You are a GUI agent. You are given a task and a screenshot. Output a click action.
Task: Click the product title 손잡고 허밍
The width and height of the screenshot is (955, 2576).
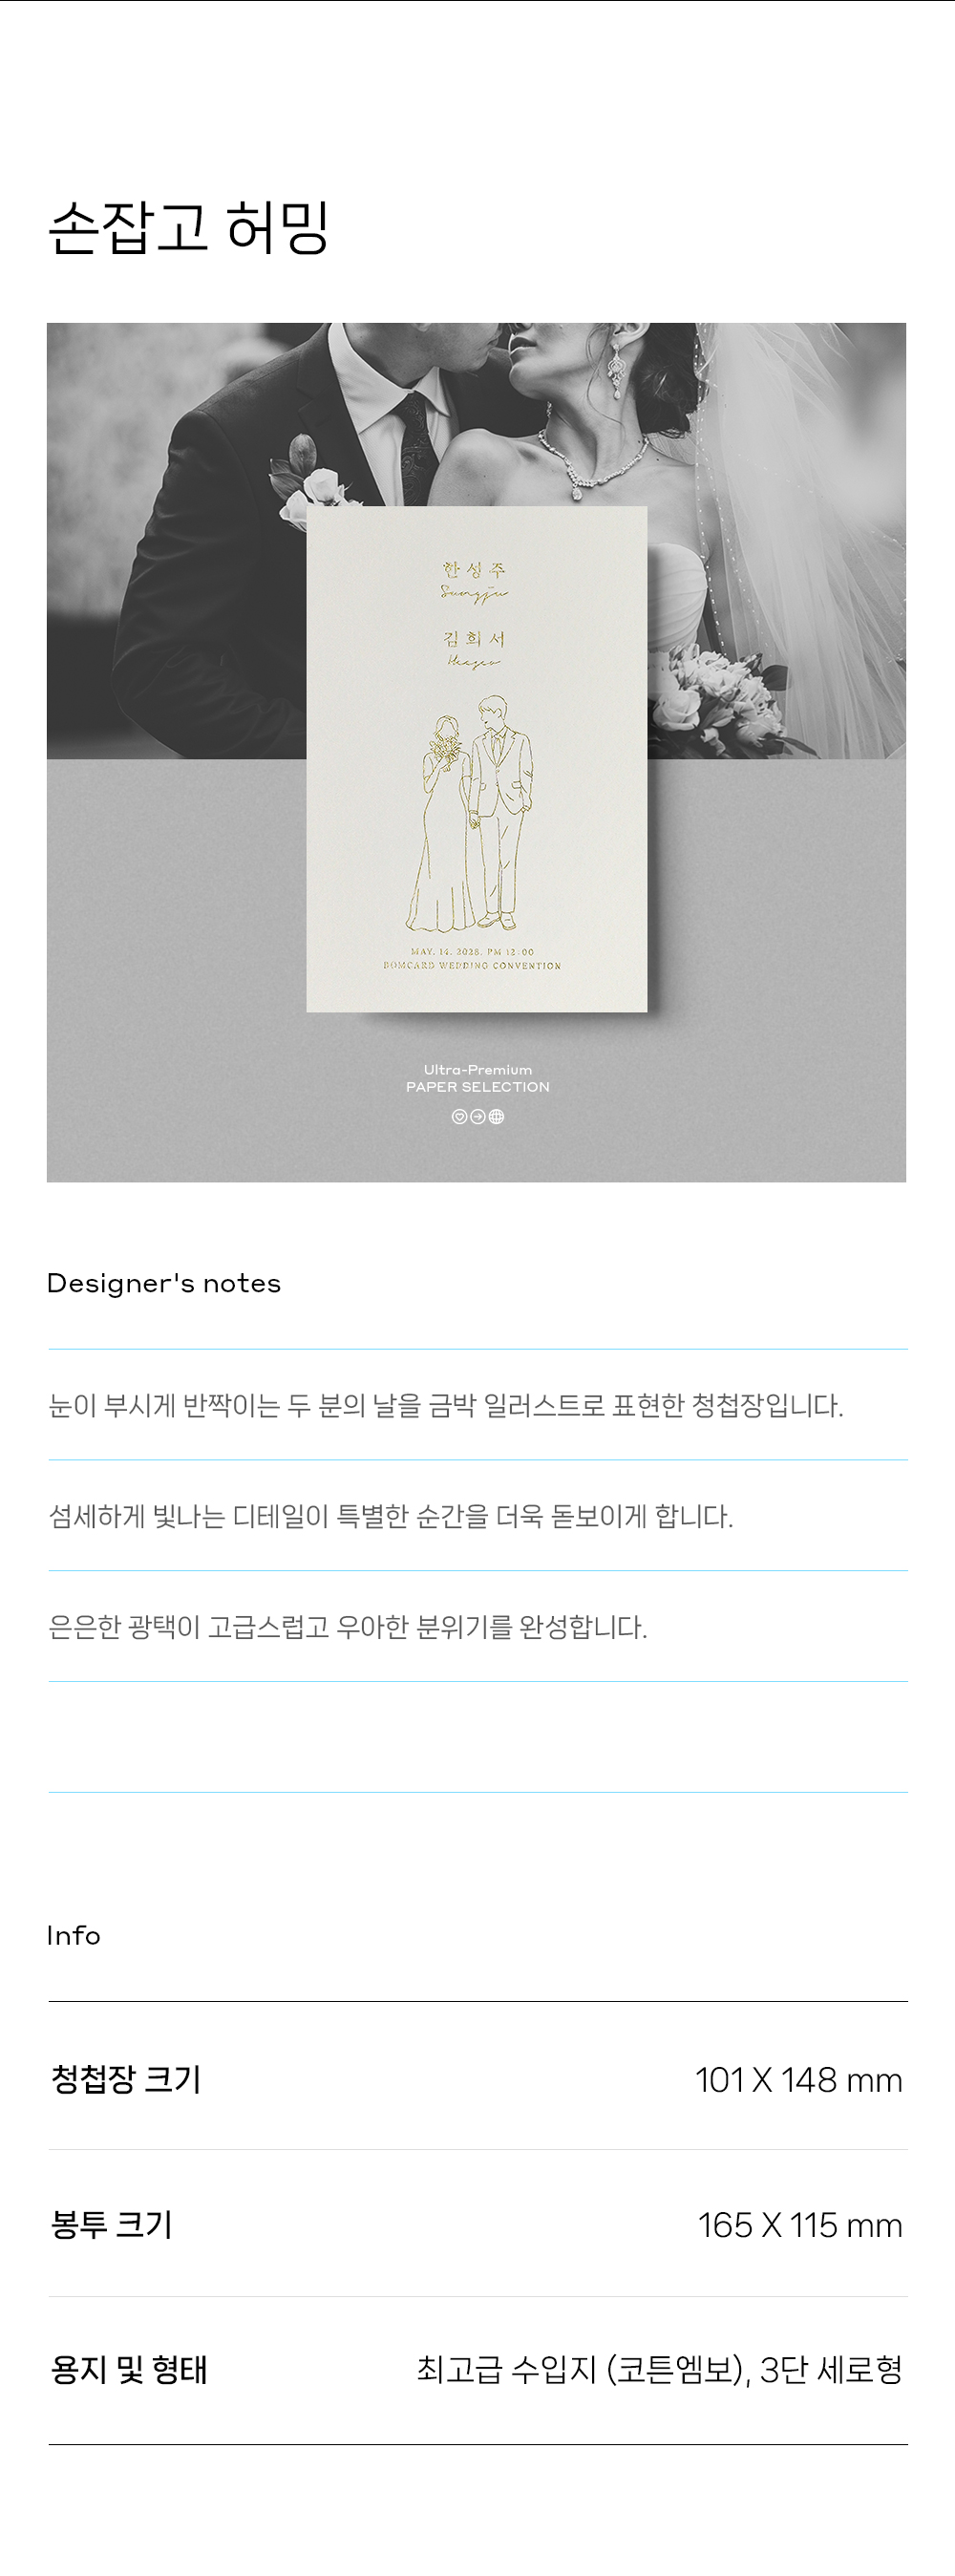pyautogui.click(x=189, y=227)
